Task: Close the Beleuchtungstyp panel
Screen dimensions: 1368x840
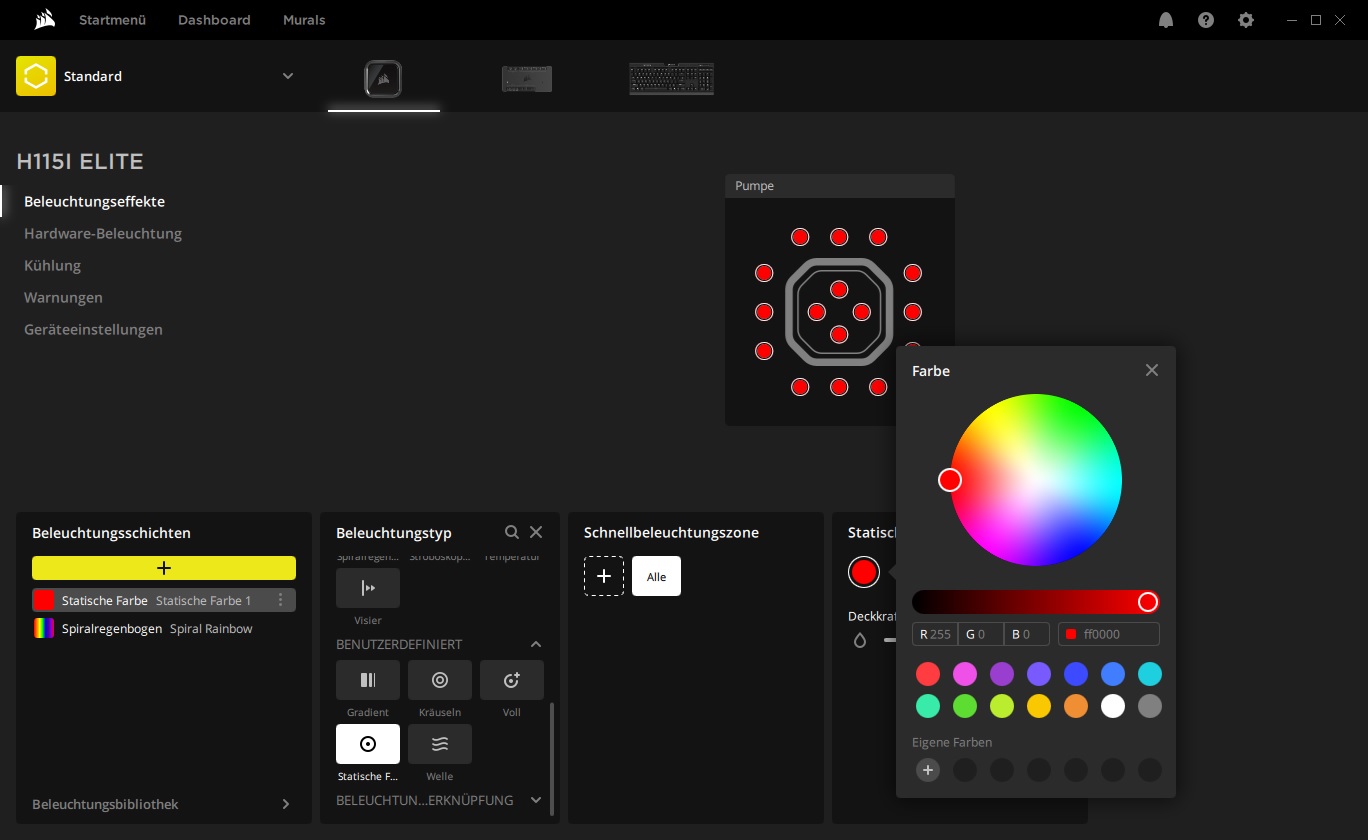Action: pyautogui.click(x=536, y=532)
